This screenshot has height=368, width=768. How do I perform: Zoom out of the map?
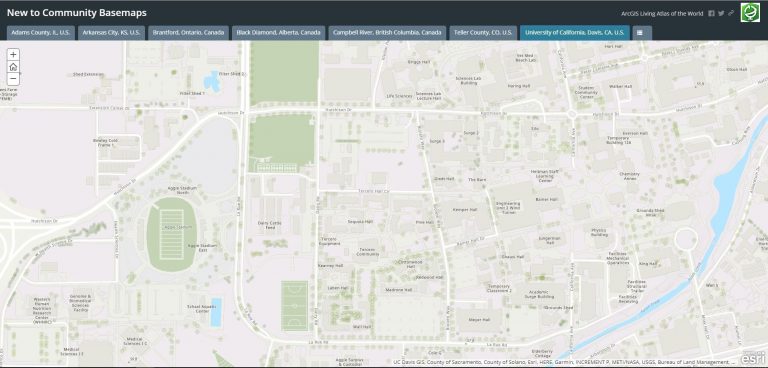click(13, 79)
